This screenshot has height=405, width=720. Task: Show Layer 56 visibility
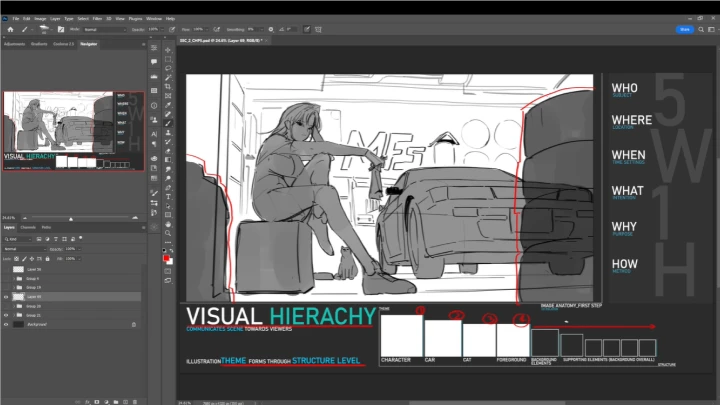pyautogui.click(x=6, y=270)
